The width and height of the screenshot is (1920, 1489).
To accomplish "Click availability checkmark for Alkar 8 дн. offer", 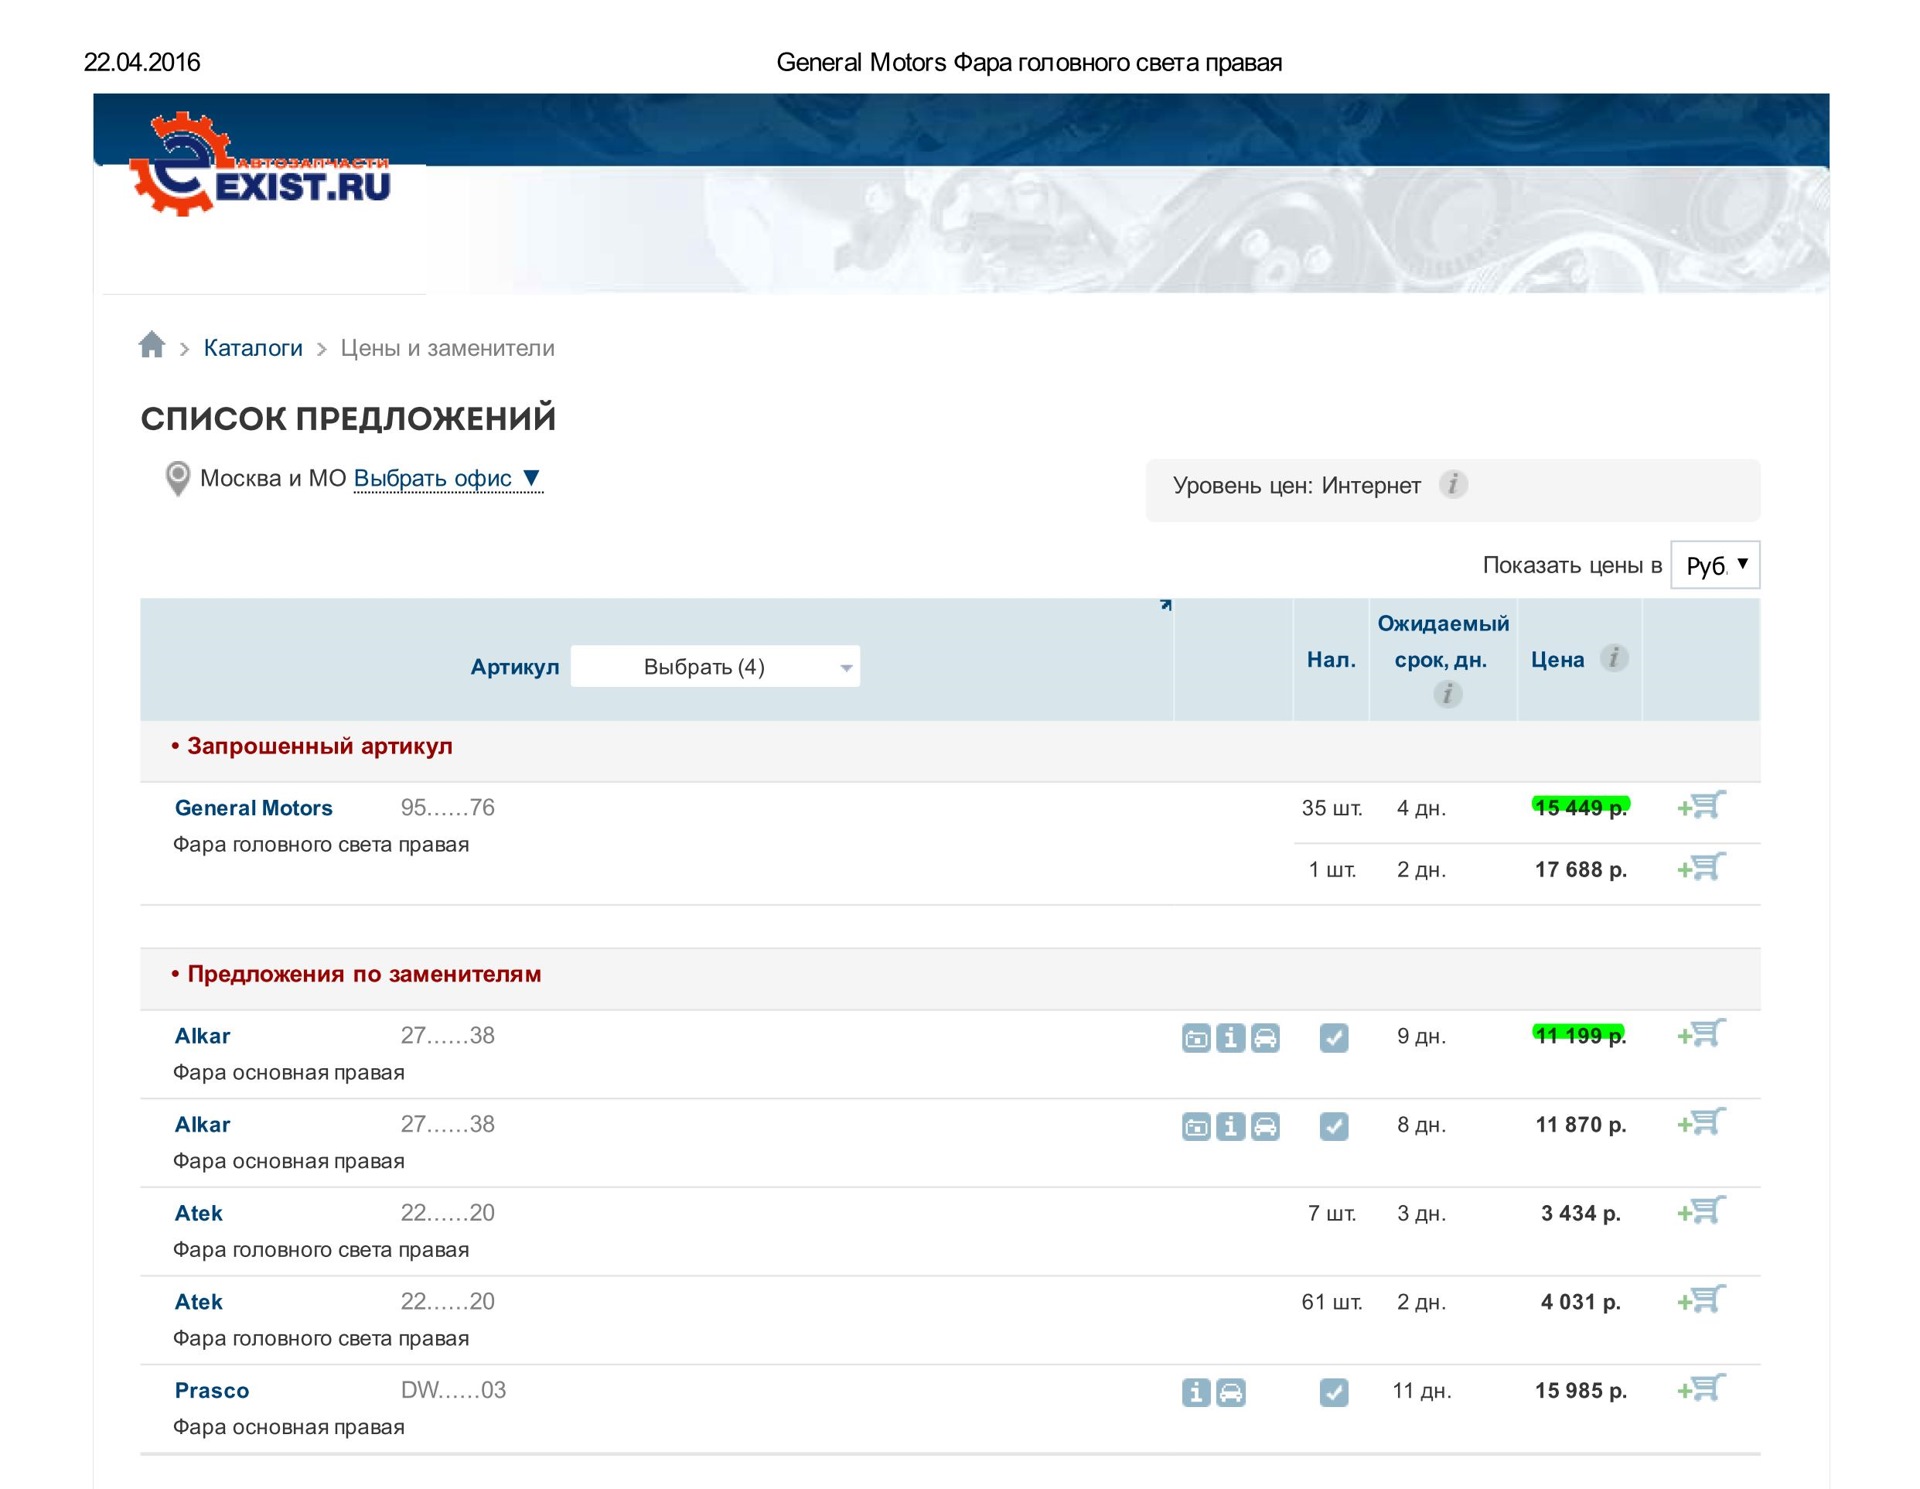I will 1333,1127.
